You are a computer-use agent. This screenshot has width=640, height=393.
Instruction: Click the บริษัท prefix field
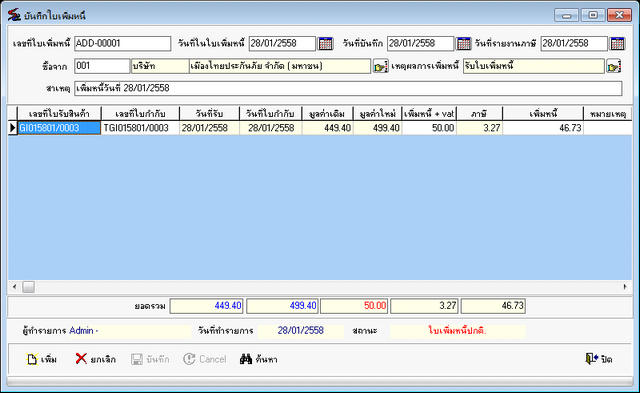160,66
